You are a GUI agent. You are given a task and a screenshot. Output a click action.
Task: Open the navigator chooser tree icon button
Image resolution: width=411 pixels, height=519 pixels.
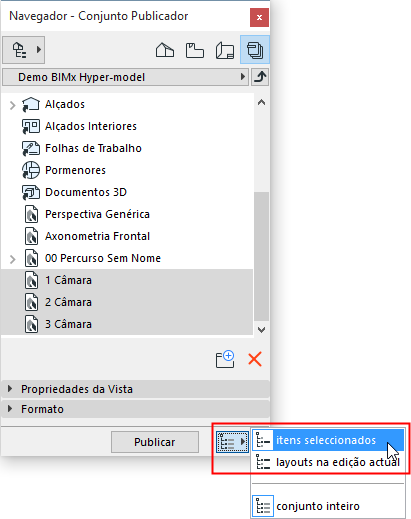(23, 50)
